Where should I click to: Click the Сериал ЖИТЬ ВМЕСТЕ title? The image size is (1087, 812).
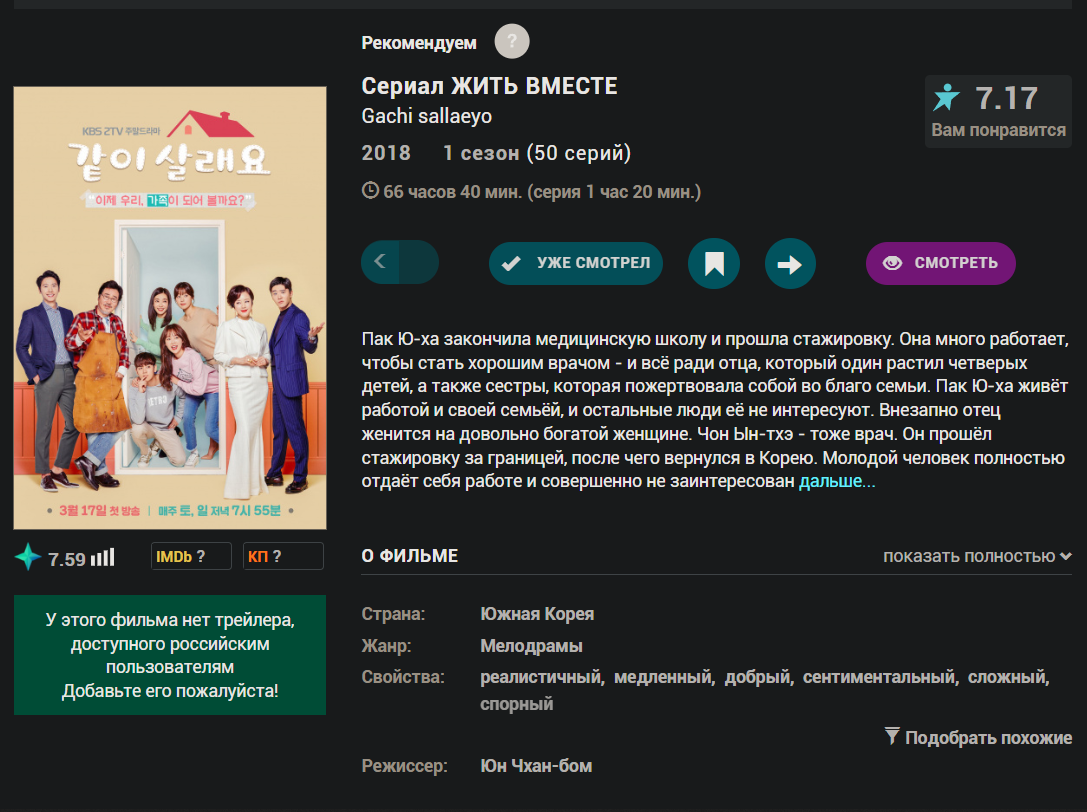pos(489,86)
